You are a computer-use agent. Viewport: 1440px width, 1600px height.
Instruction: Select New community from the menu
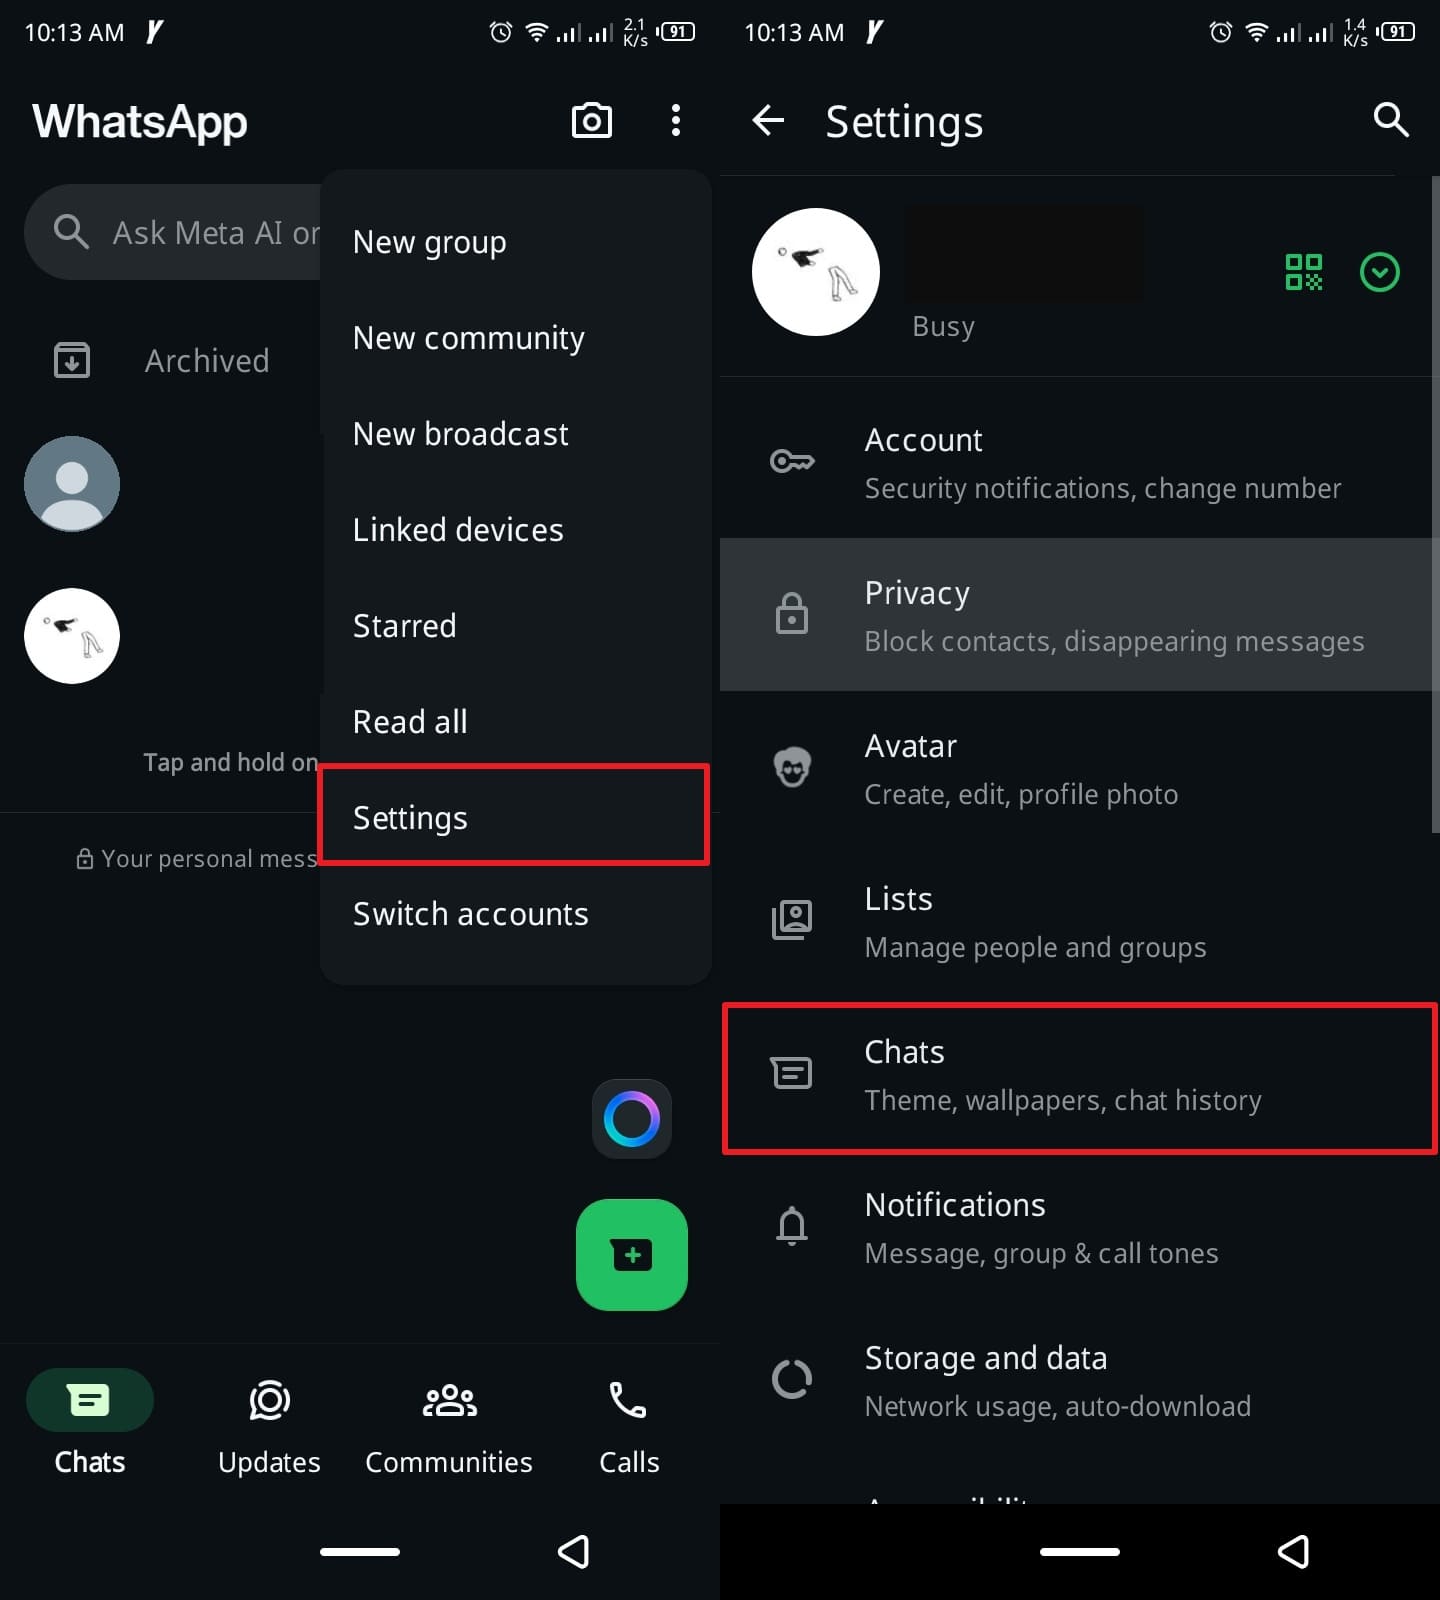pos(516,338)
